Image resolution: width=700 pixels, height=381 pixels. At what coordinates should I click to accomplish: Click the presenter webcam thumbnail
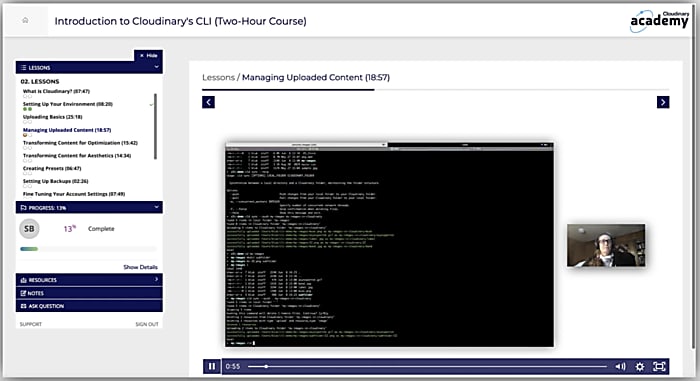pos(606,245)
